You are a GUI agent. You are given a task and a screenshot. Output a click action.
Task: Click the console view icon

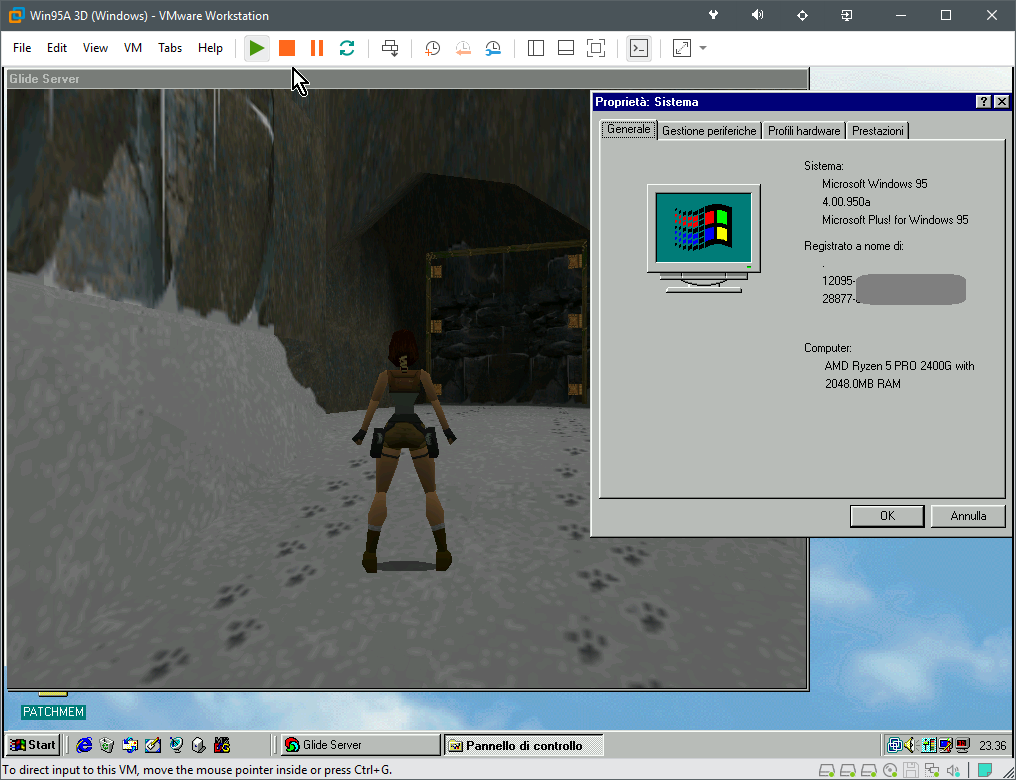[639, 48]
